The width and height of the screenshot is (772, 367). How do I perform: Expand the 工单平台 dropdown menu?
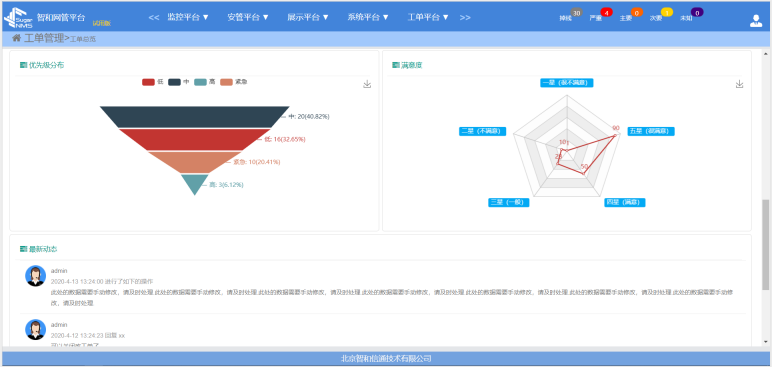428,17
